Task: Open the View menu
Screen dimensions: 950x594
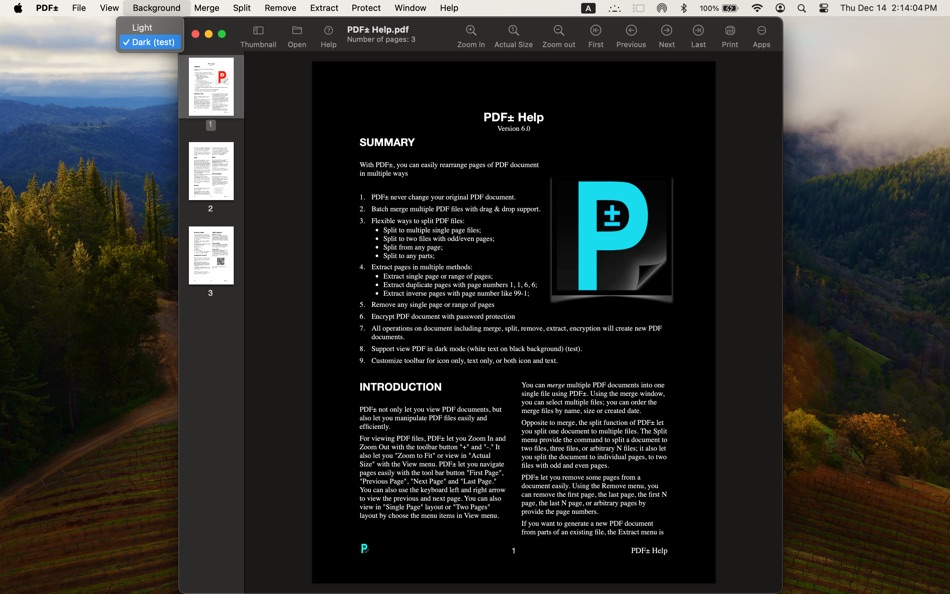Action: [109, 8]
